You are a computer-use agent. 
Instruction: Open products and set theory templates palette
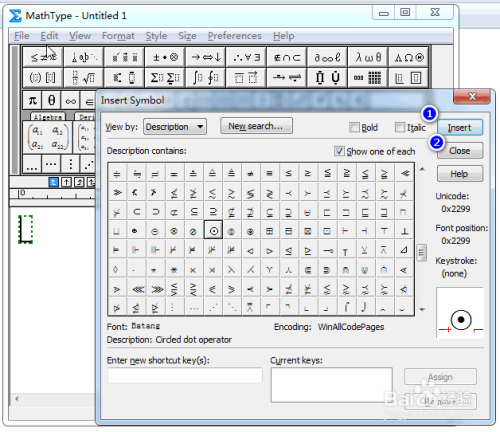(328, 78)
